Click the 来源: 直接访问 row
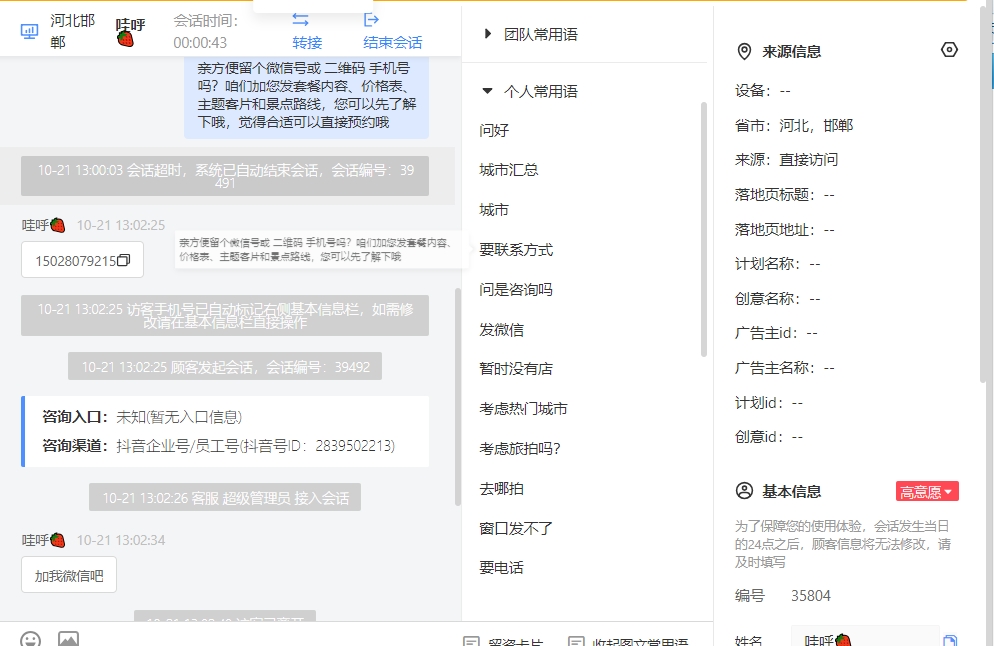994x646 pixels. click(x=786, y=160)
